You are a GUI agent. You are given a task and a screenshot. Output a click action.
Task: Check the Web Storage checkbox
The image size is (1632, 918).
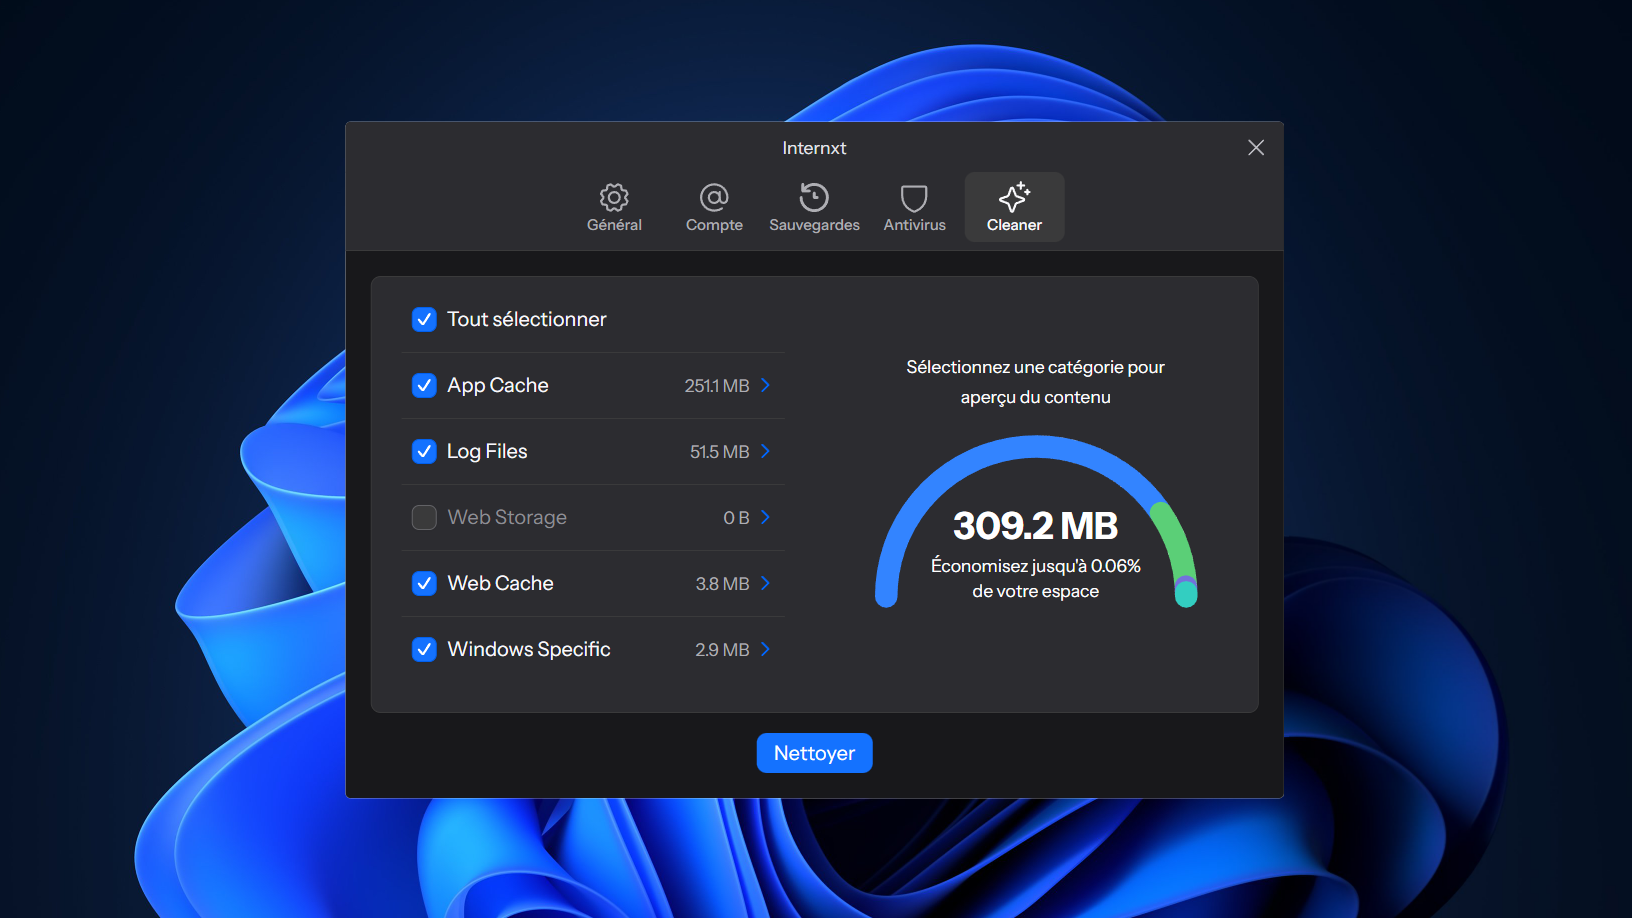(424, 517)
